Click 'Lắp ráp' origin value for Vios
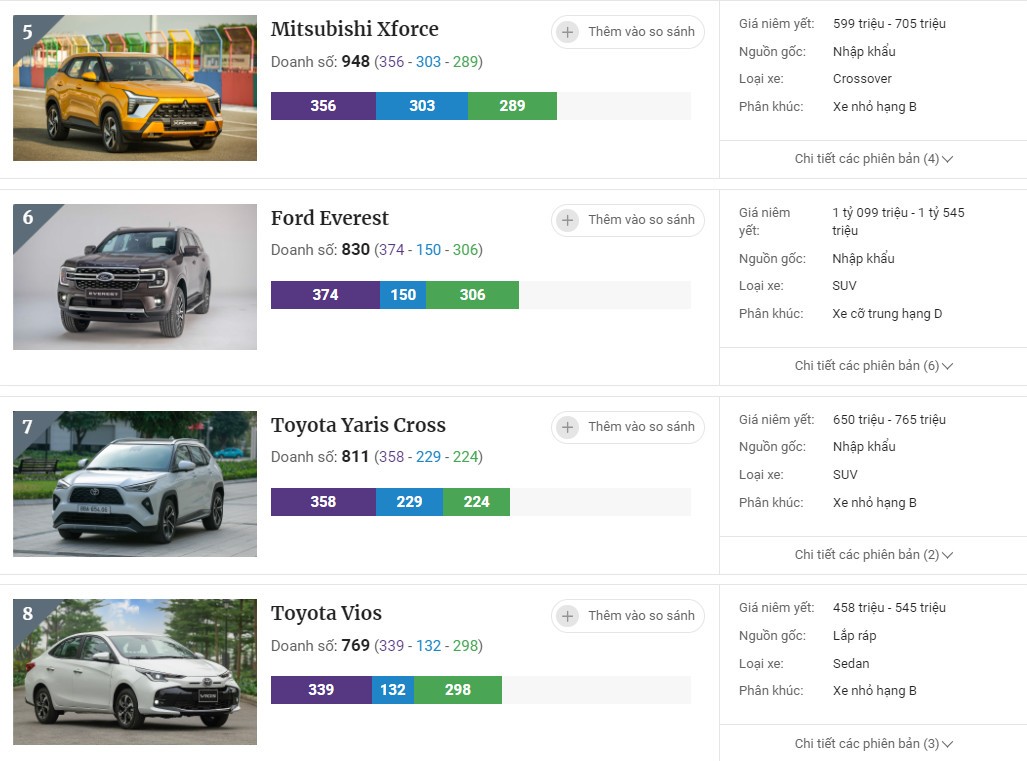This screenshot has height=761, width=1027. 855,635
